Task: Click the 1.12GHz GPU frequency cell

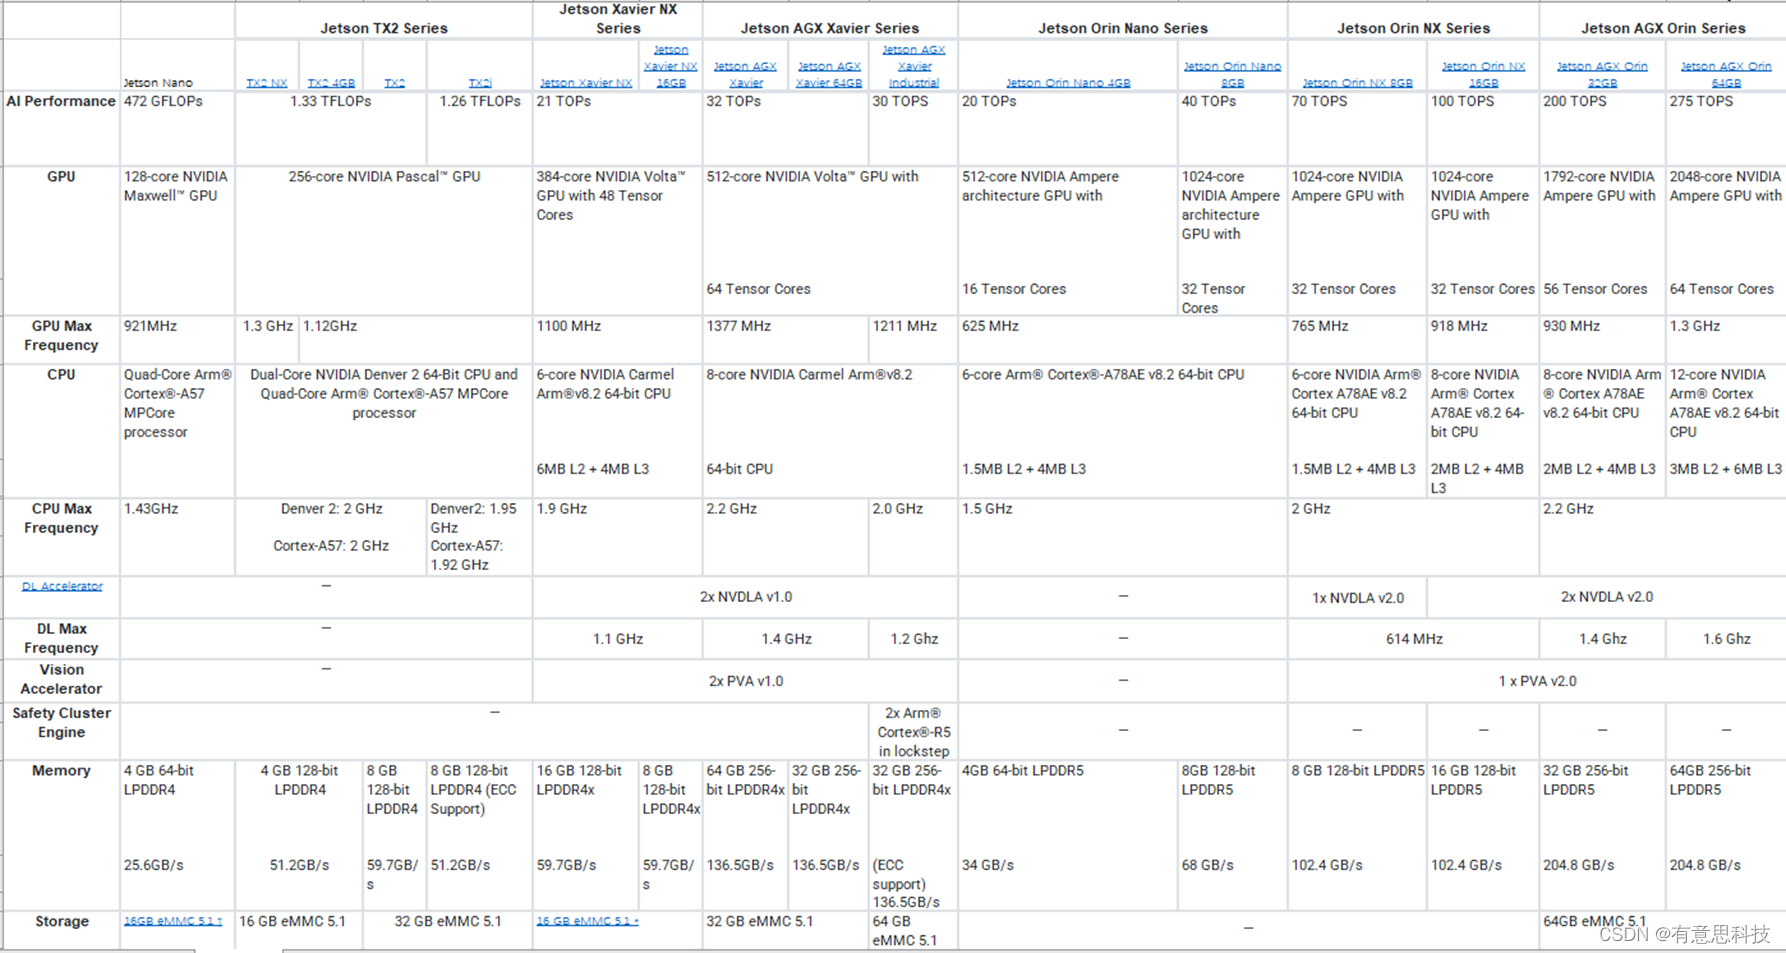Action: pos(330,326)
